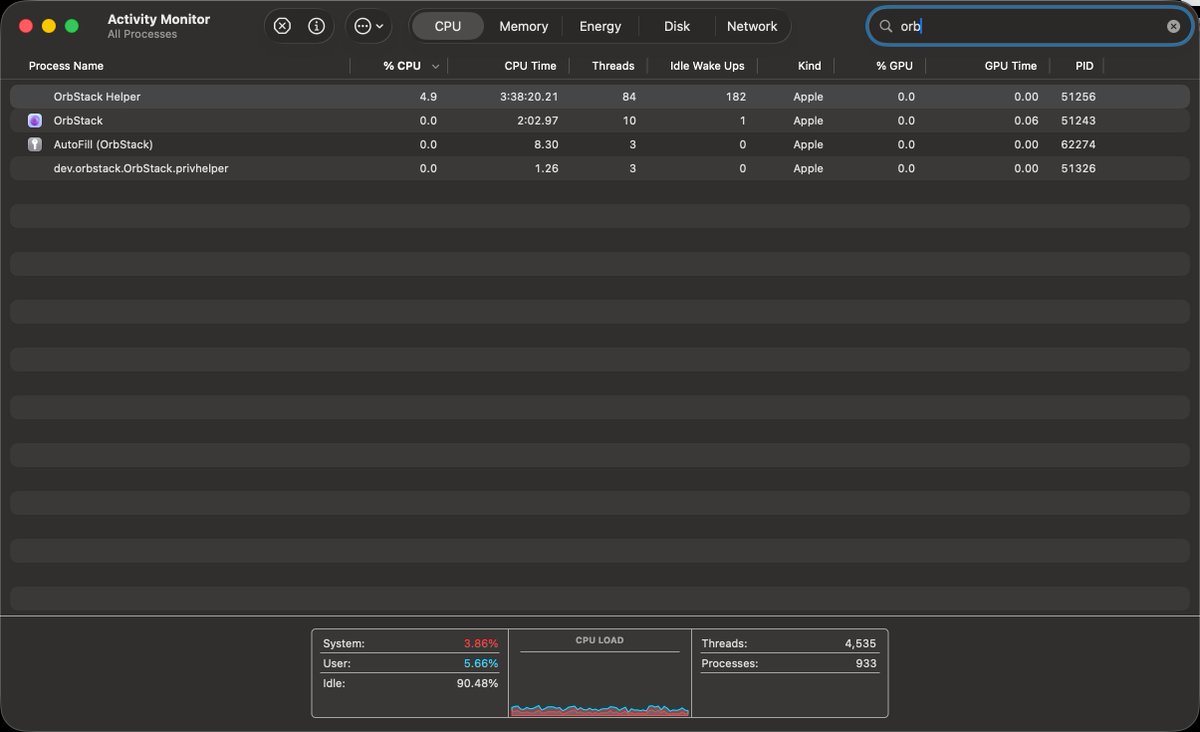Toggle the sort arrow beside % CPU
Screen dimensions: 1200x732
435,66
